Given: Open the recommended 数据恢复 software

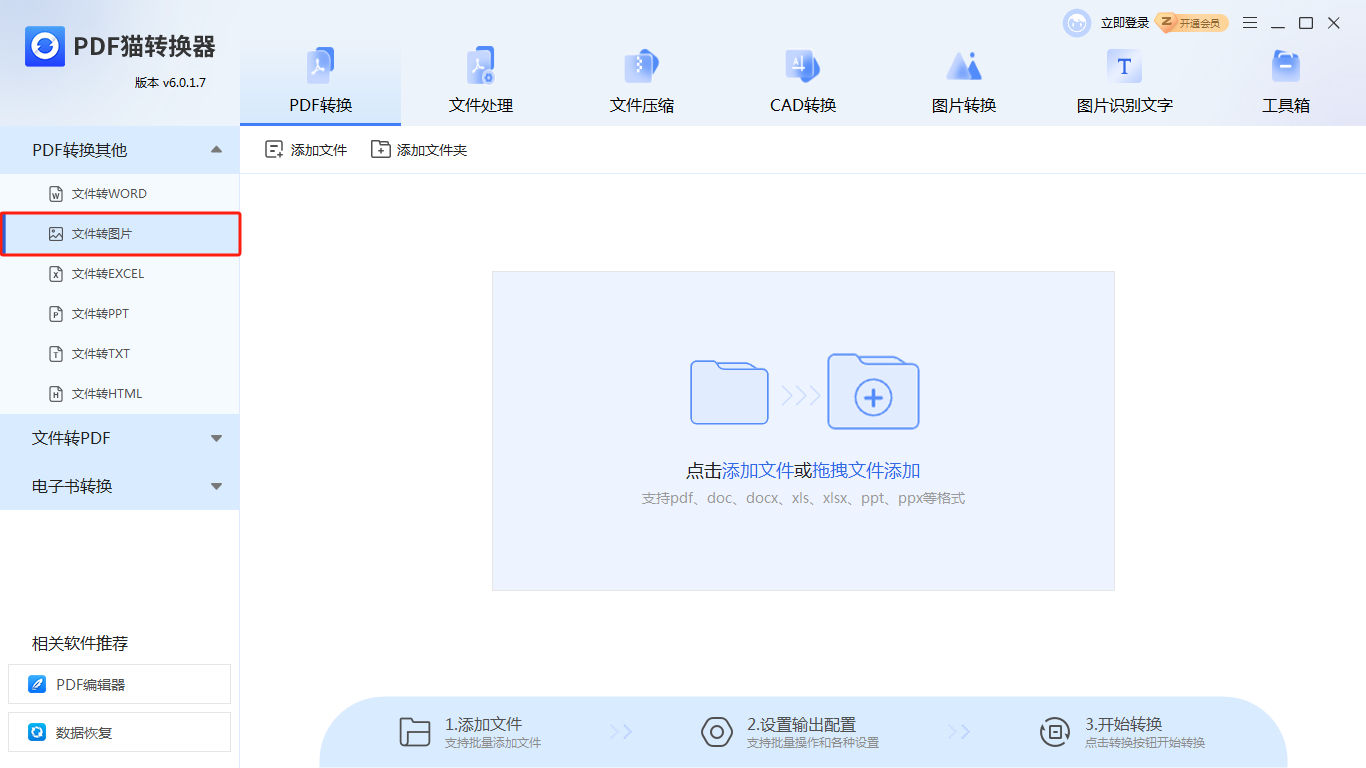Looking at the screenshot, I should click(119, 732).
